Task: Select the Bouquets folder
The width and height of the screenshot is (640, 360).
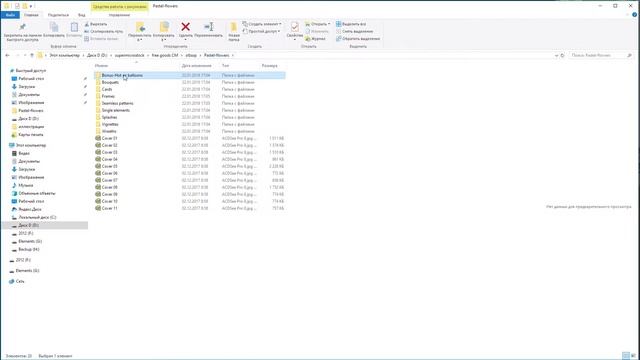Action: (x=110, y=82)
